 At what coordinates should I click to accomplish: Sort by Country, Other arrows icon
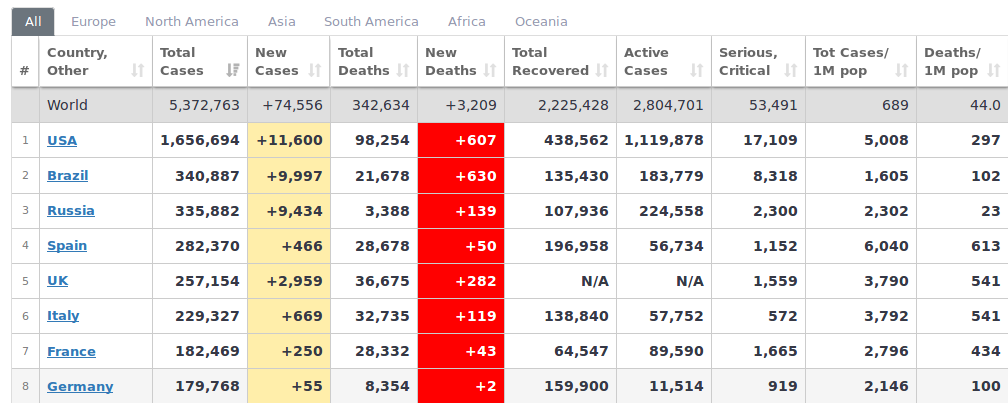pos(138,71)
